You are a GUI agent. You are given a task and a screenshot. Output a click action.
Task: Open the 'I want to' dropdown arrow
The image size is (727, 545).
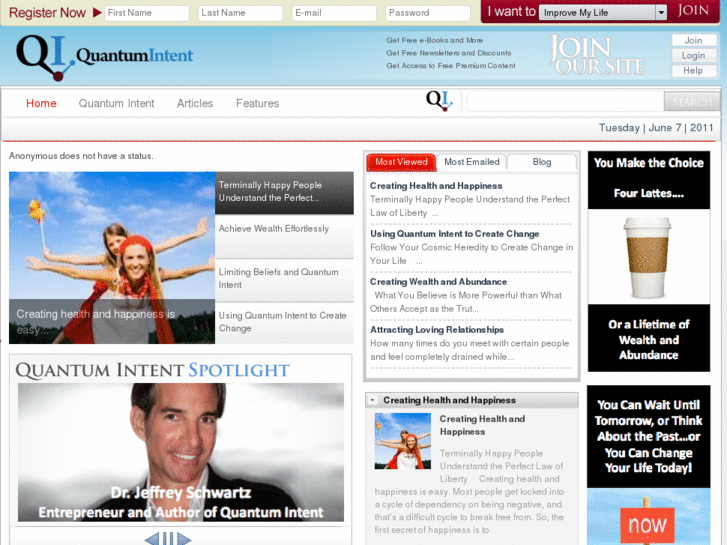point(661,13)
